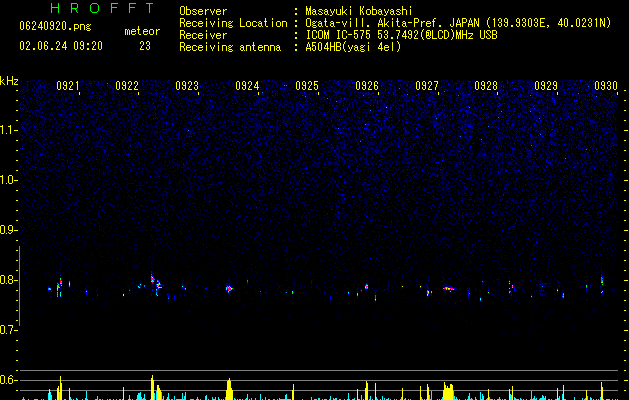Click the meteor echo cluster before 0921

tap(59, 286)
